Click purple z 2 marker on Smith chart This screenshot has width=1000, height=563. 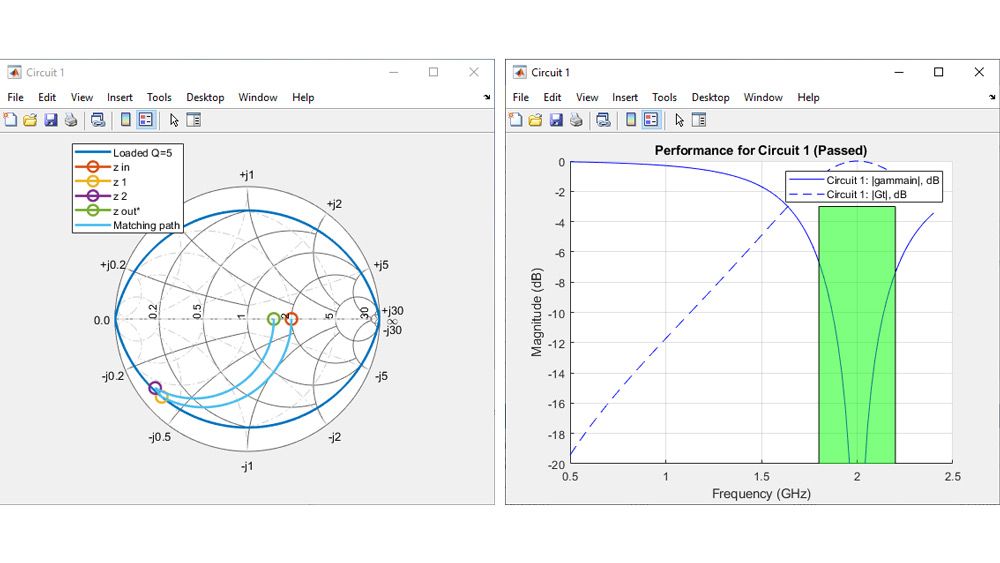click(155, 388)
